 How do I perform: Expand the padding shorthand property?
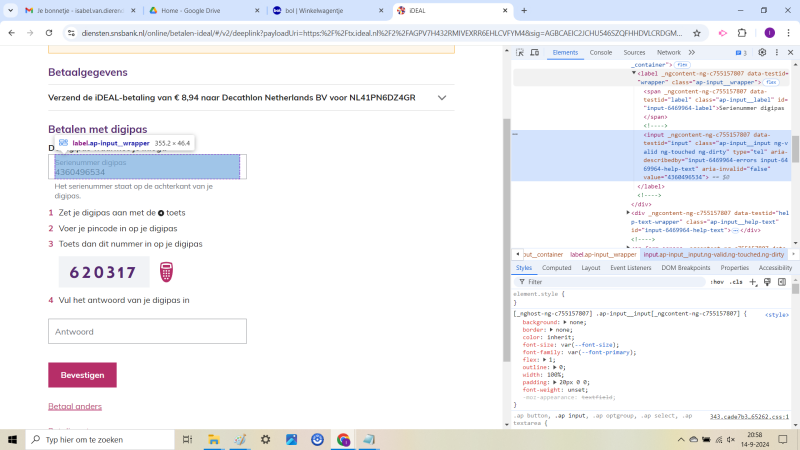555,382
